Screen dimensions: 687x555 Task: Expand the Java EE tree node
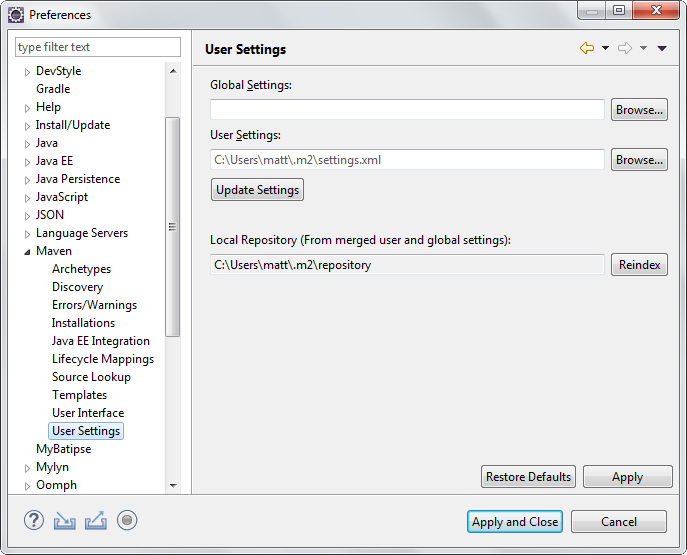tap(27, 161)
